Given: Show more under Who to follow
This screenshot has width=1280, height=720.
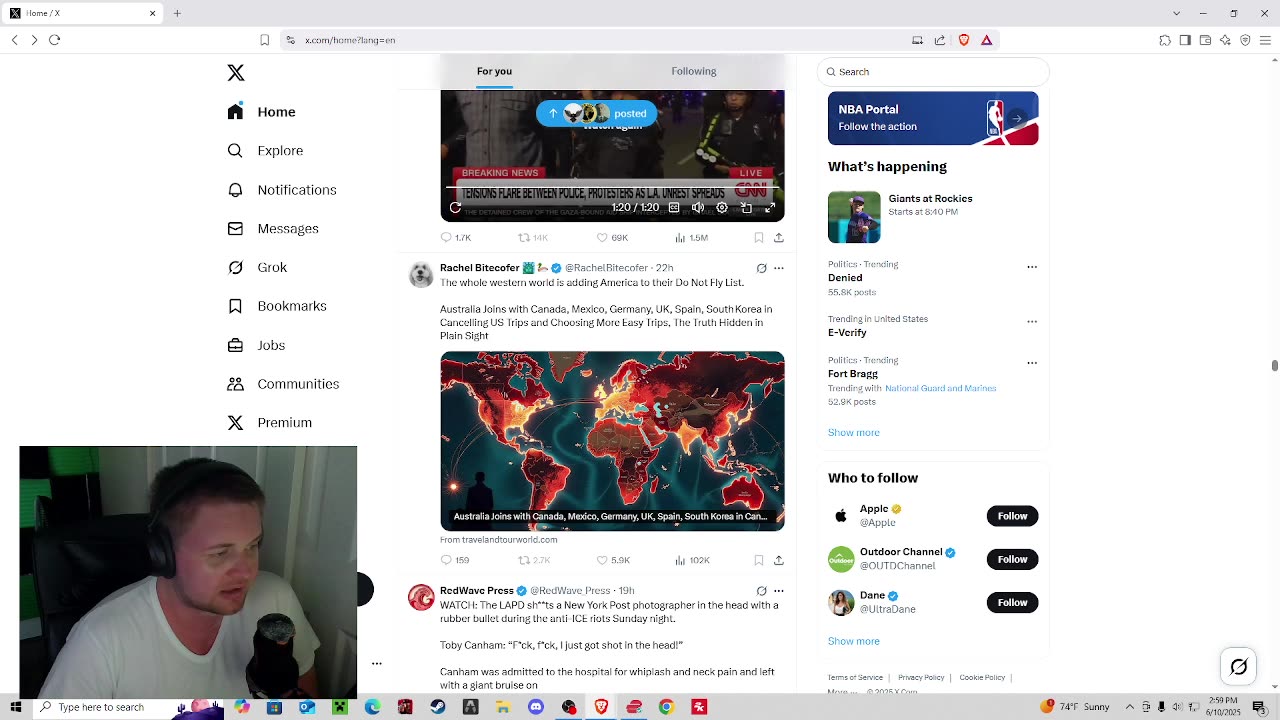Looking at the screenshot, I should (x=854, y=641).
